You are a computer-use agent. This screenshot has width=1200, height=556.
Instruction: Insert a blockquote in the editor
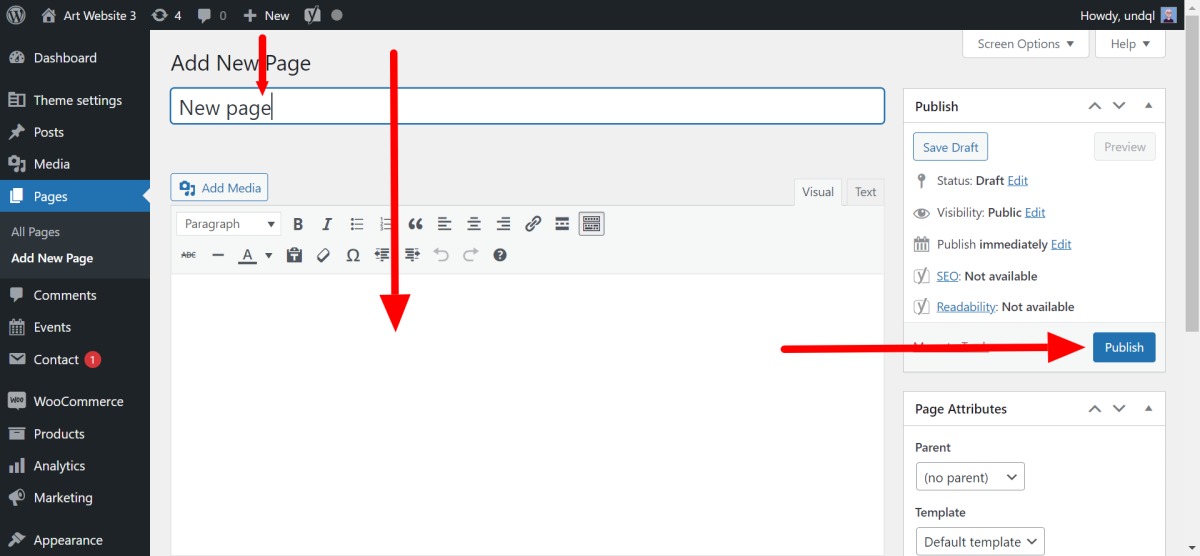415,224
